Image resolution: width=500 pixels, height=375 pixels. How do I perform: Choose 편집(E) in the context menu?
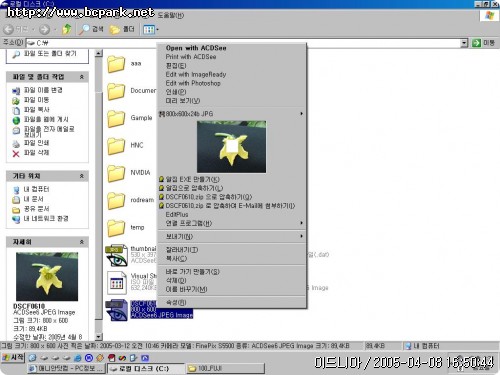[x=232, y=66]
